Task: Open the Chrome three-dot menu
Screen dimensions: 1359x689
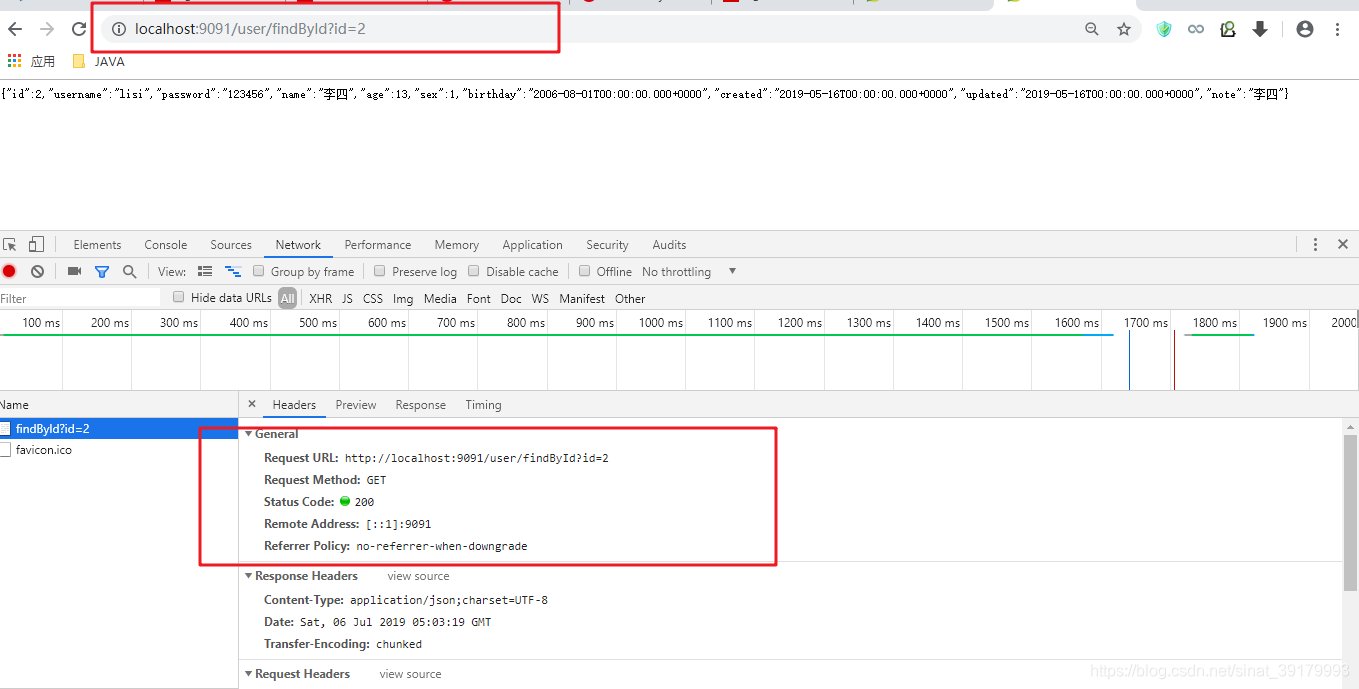Action: (x=1337, y=29)
